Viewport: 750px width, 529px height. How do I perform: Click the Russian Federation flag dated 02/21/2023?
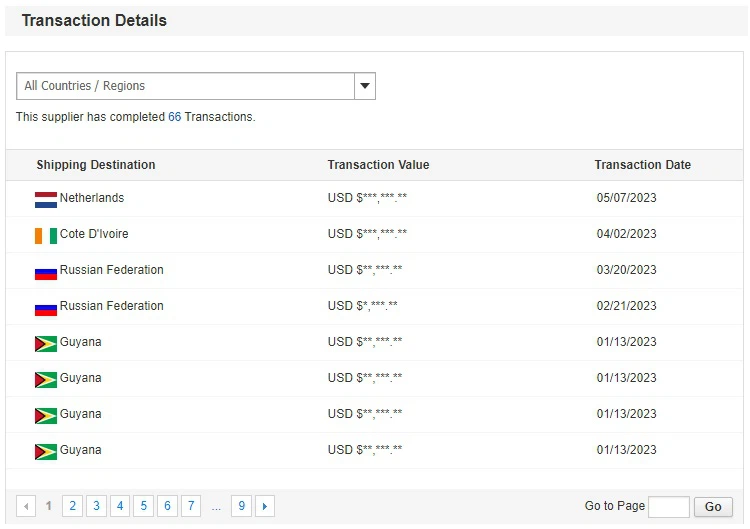coord(46,307)
